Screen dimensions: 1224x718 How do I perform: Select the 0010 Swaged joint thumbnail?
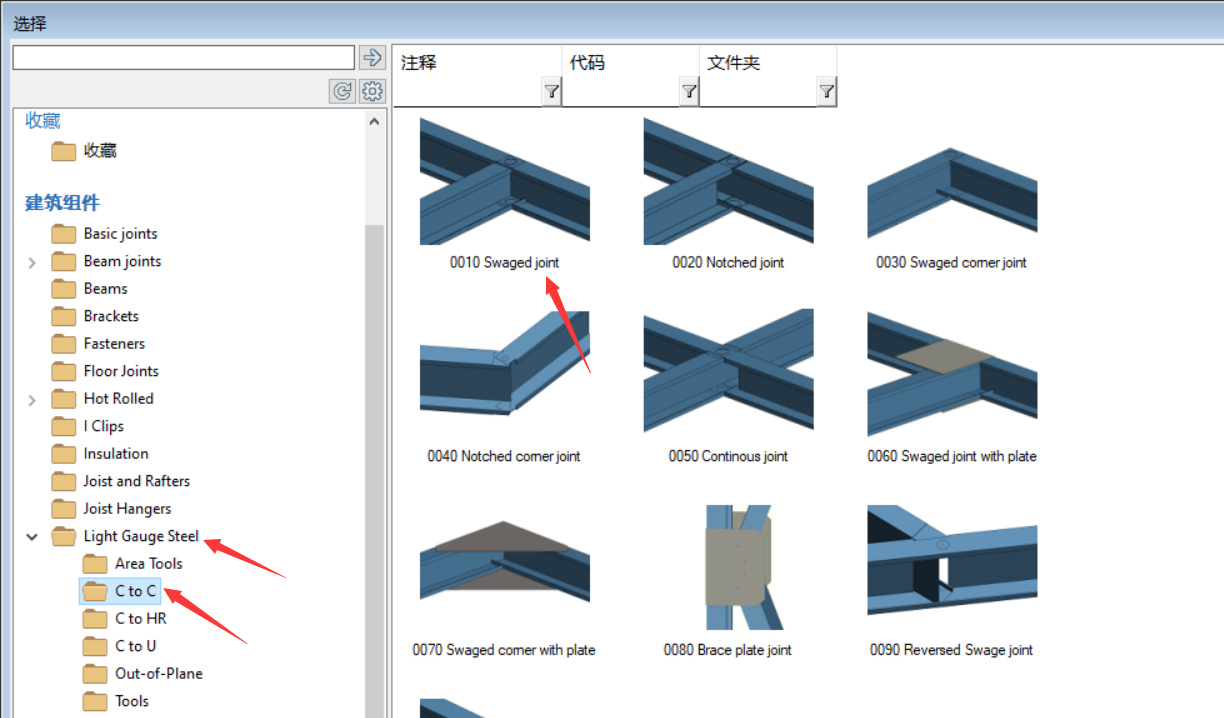pos(505,181)
